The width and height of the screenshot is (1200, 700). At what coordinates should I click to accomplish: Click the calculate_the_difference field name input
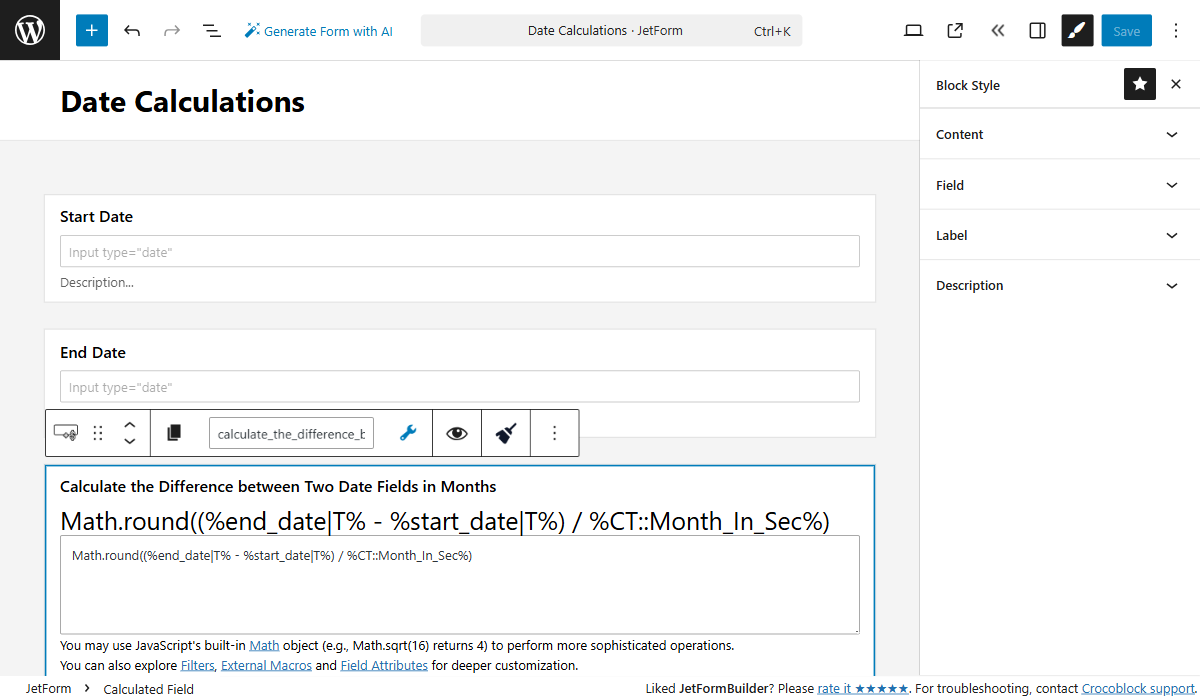pyautogui.click(x=291, y=432)
